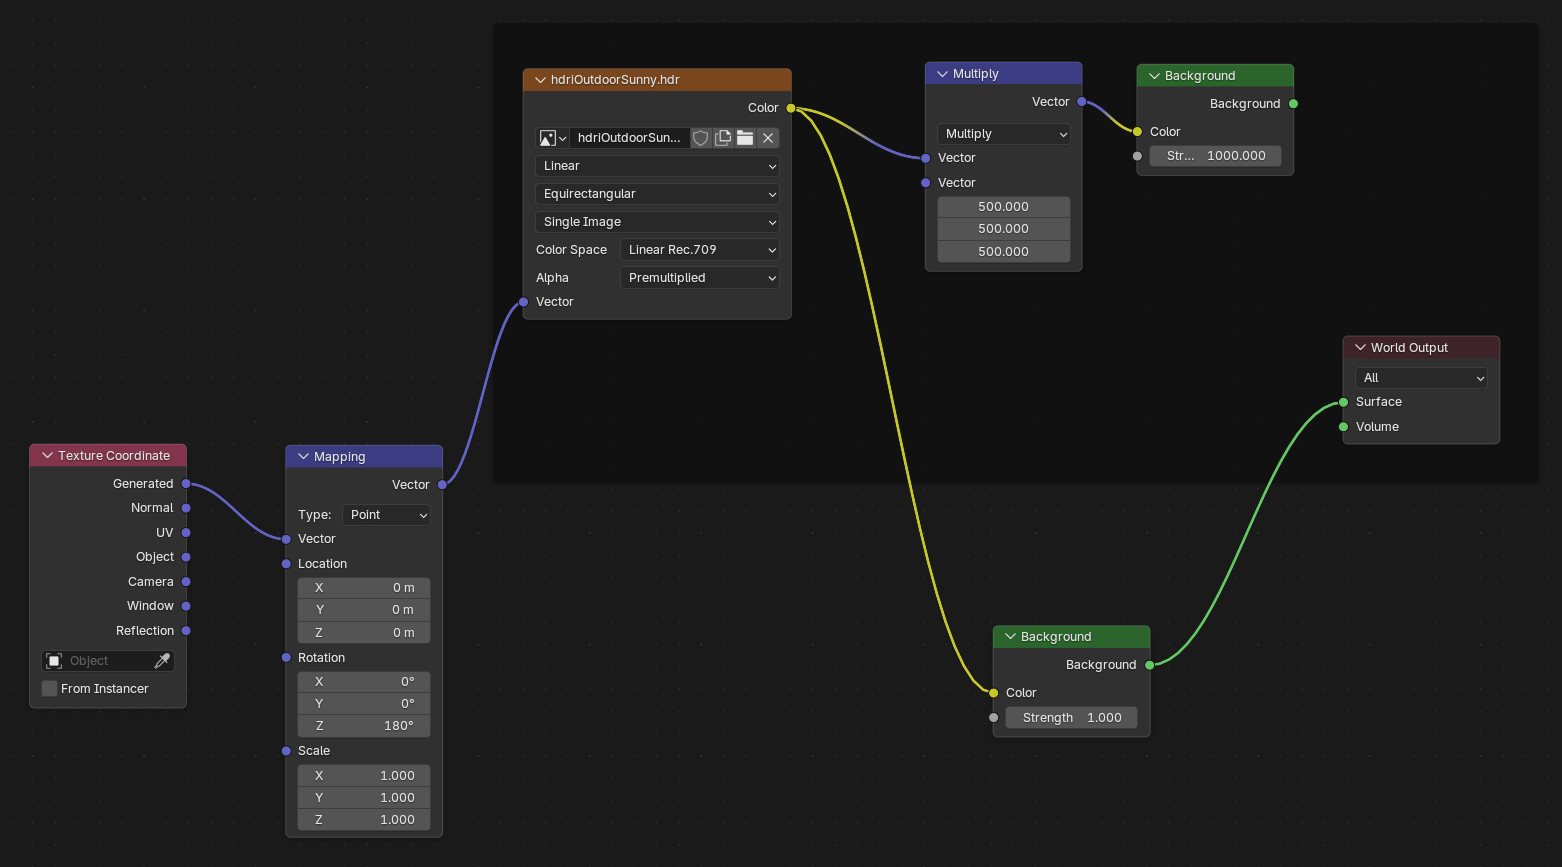Collapse the Texture Coordinate node

[47, 455]
